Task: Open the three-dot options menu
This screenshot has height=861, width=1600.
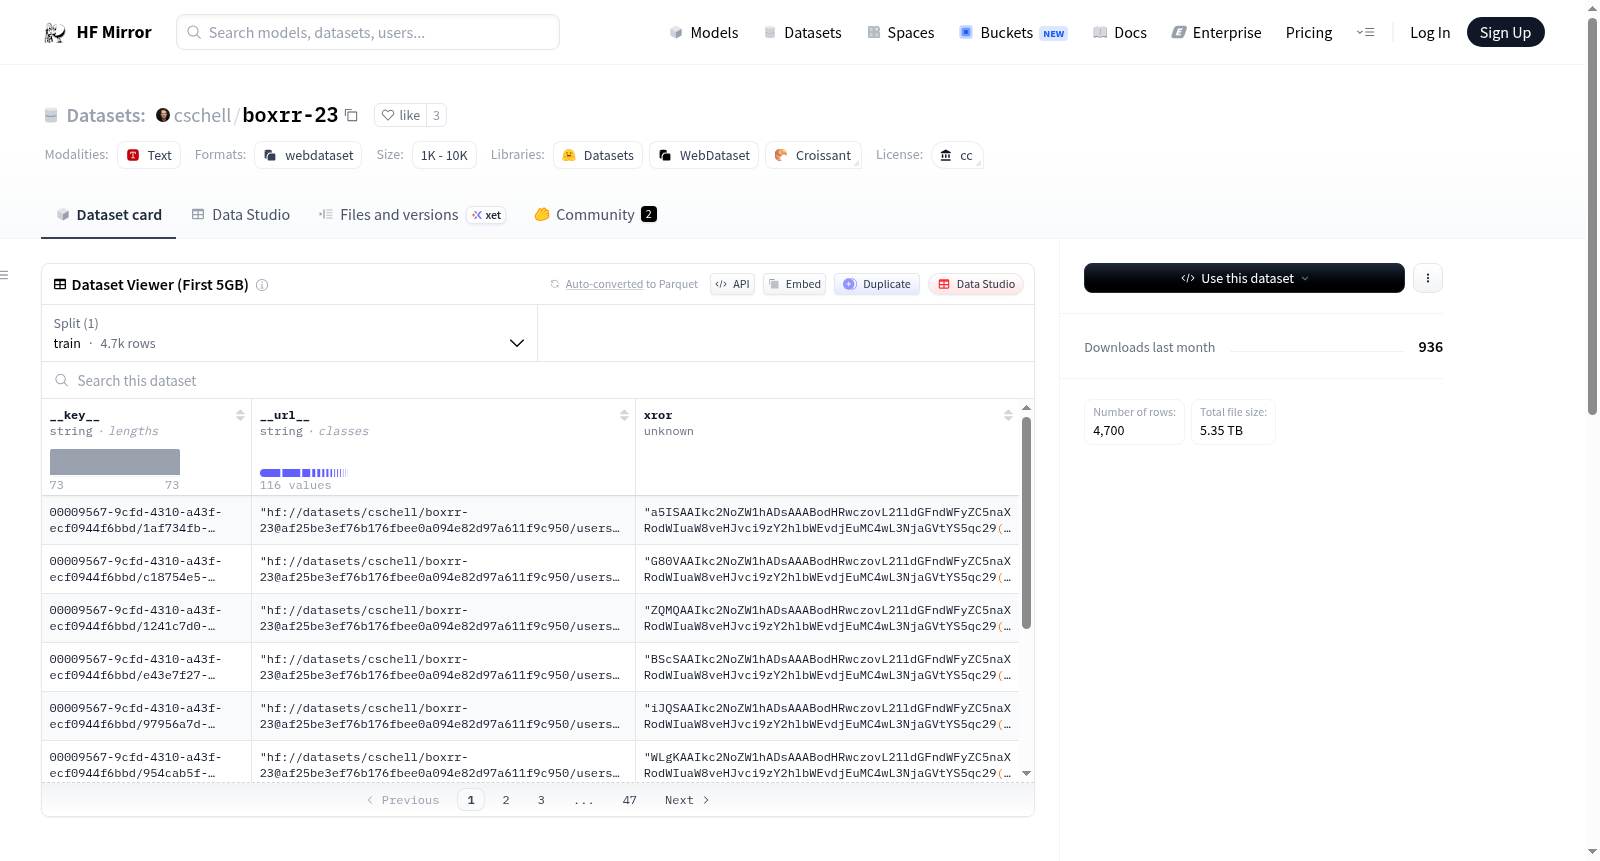Action: tap(1428, 278)
